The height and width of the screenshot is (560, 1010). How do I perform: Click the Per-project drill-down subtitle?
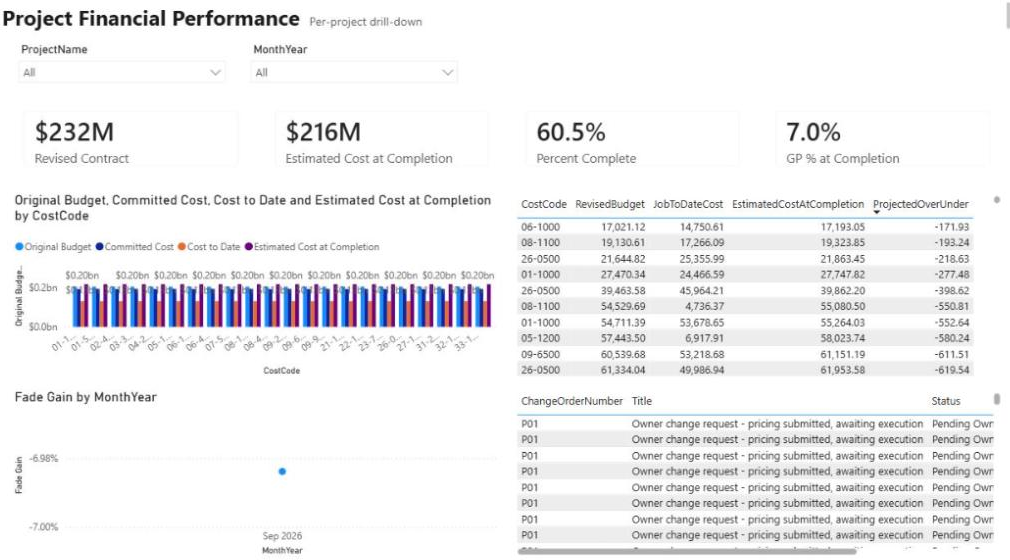coord(365,22)
